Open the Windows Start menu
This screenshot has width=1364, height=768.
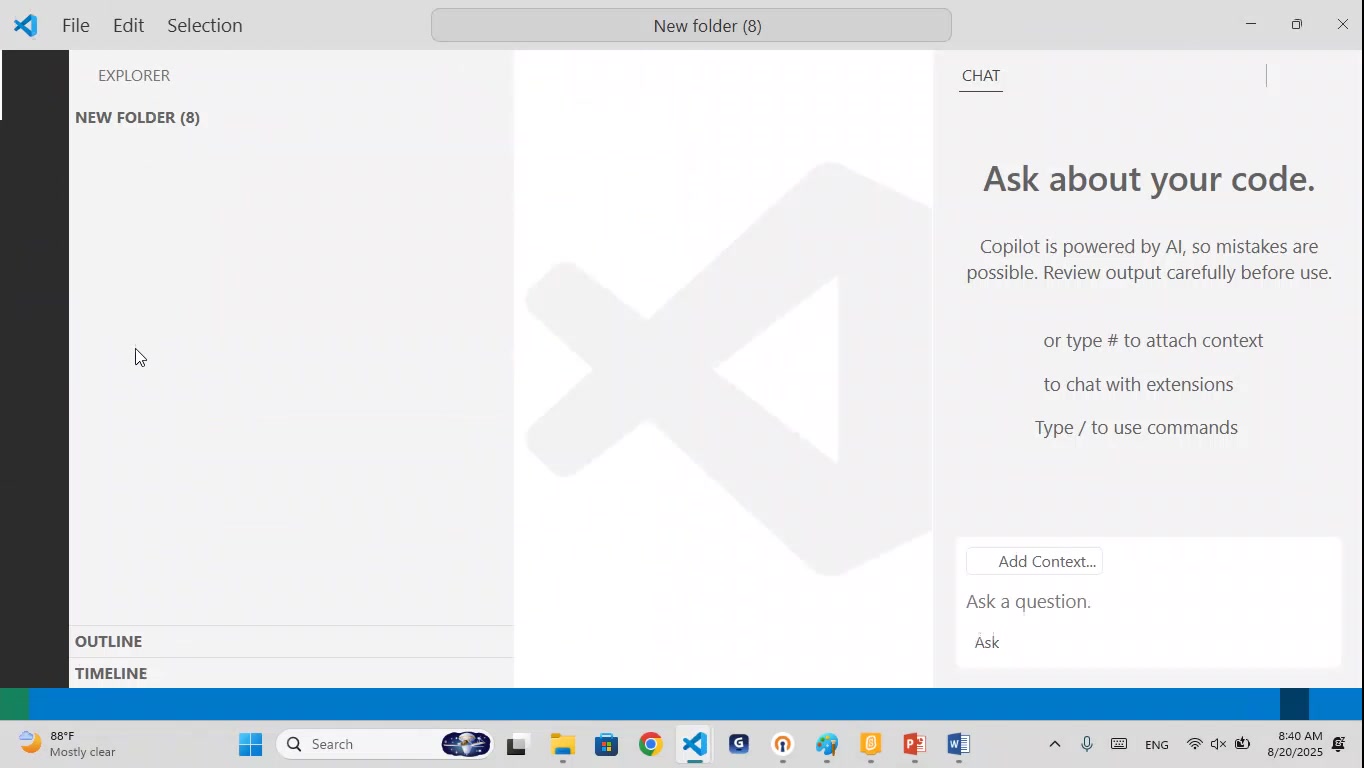251,744
